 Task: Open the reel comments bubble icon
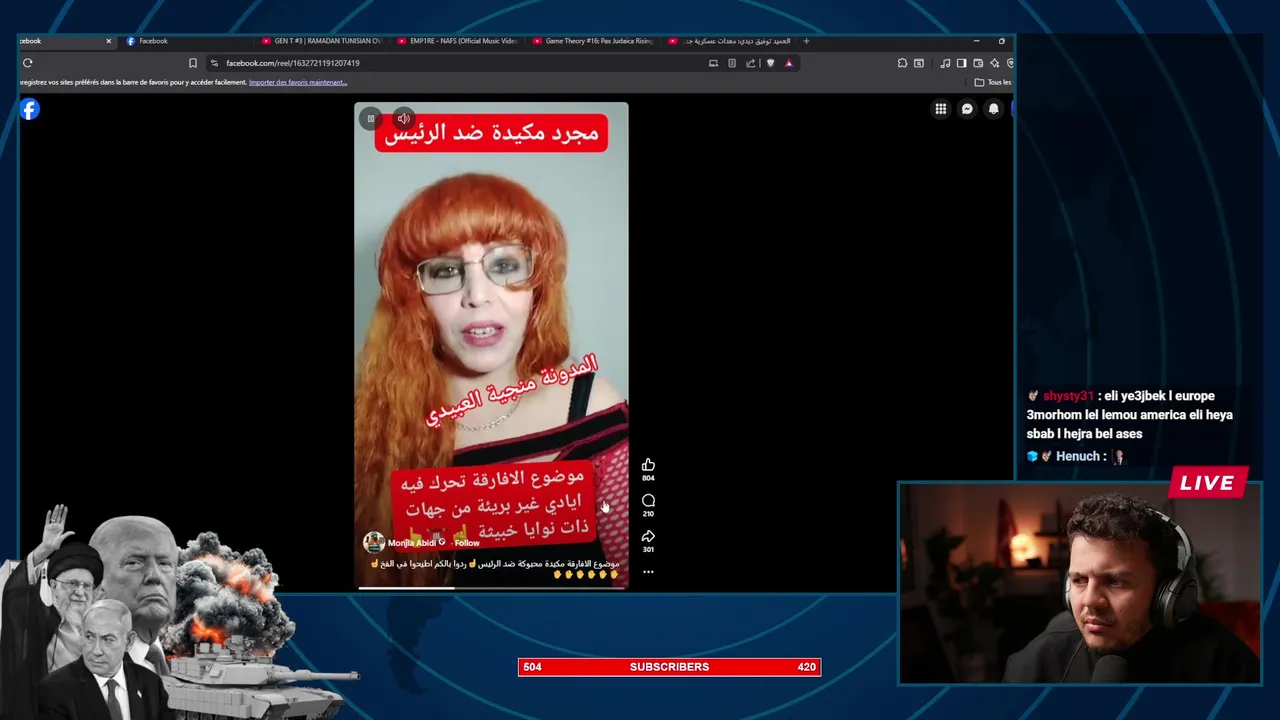648,500
